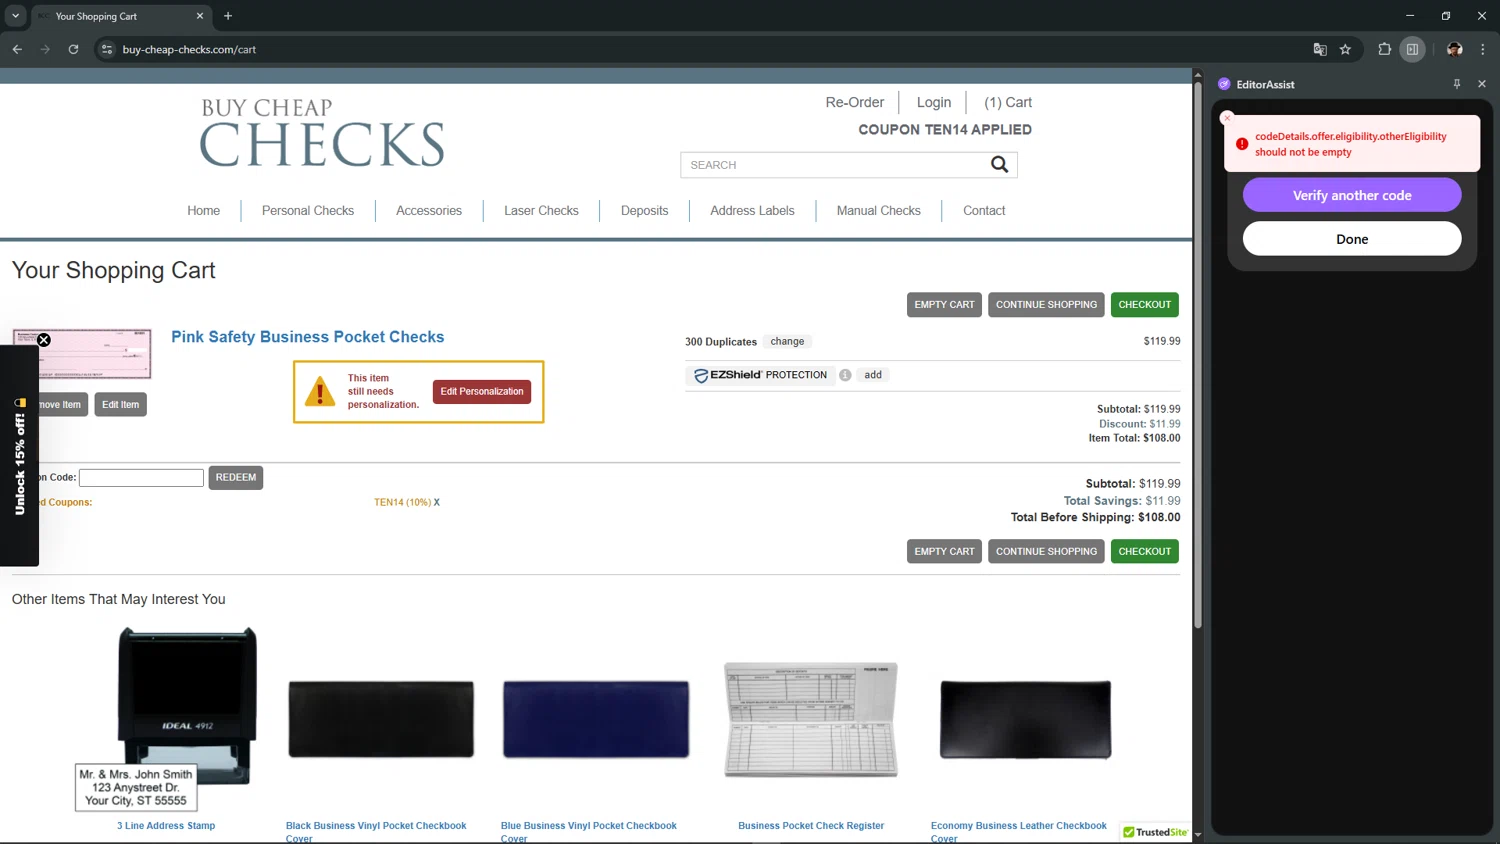Open the Chrome profile avatar
The height and width of the screenshot is (844, 1500).
[1455, 49]
